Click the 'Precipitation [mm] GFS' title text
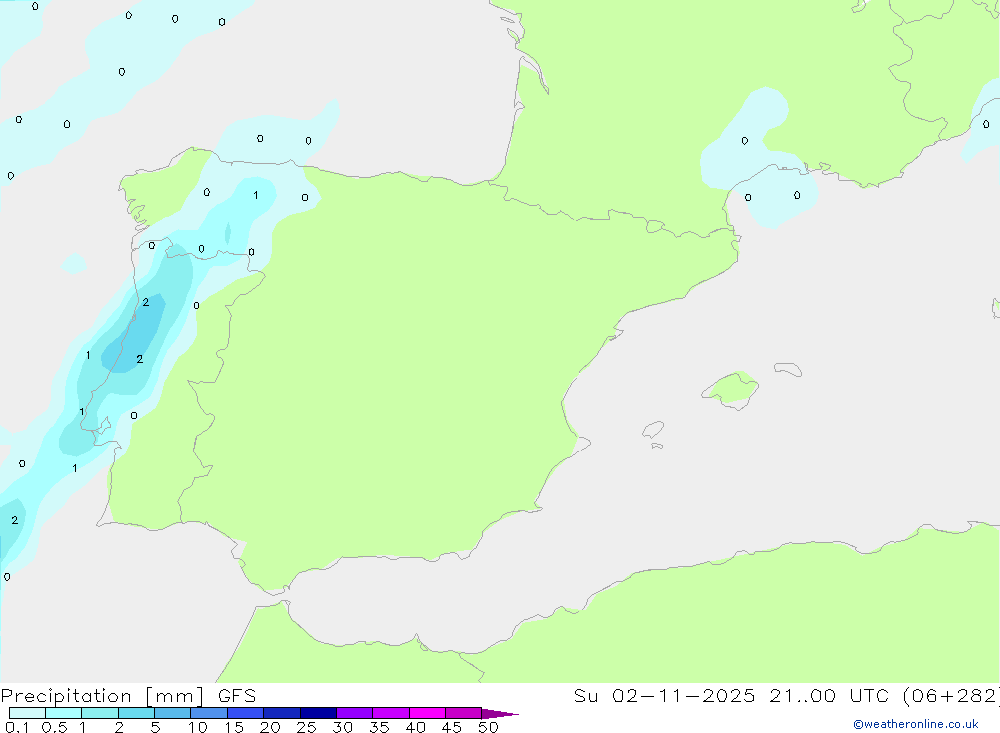The height and width of the screenshot is (733, 1000). tap(128, 695)
